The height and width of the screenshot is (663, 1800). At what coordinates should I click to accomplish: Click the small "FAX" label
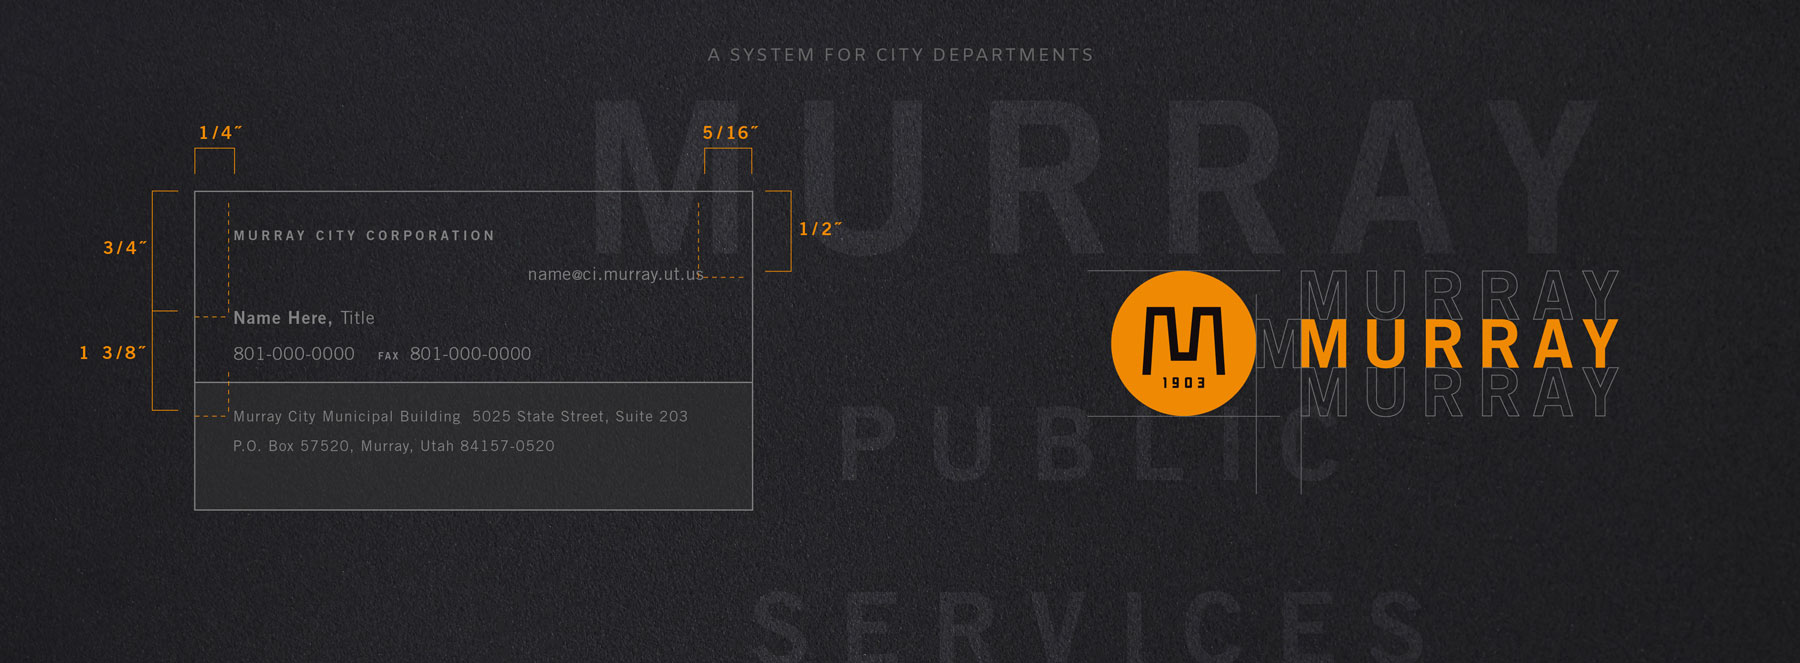pyautogui.click(x=389, y=356)
